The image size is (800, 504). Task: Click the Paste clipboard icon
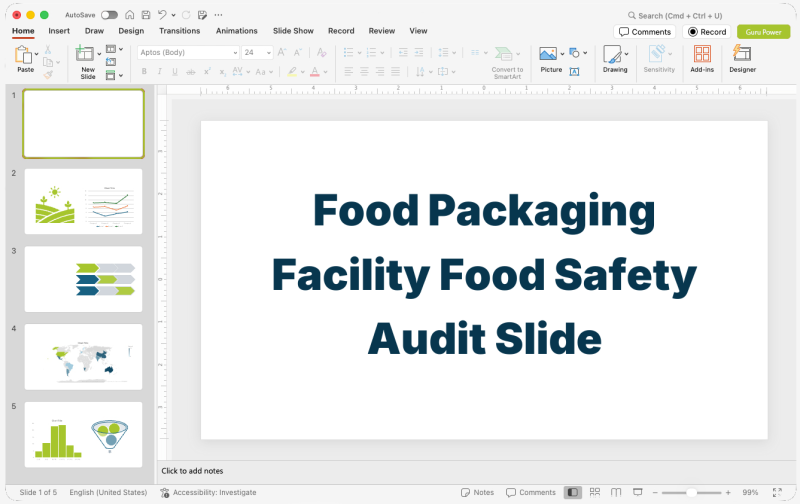(x=23, y=55)
